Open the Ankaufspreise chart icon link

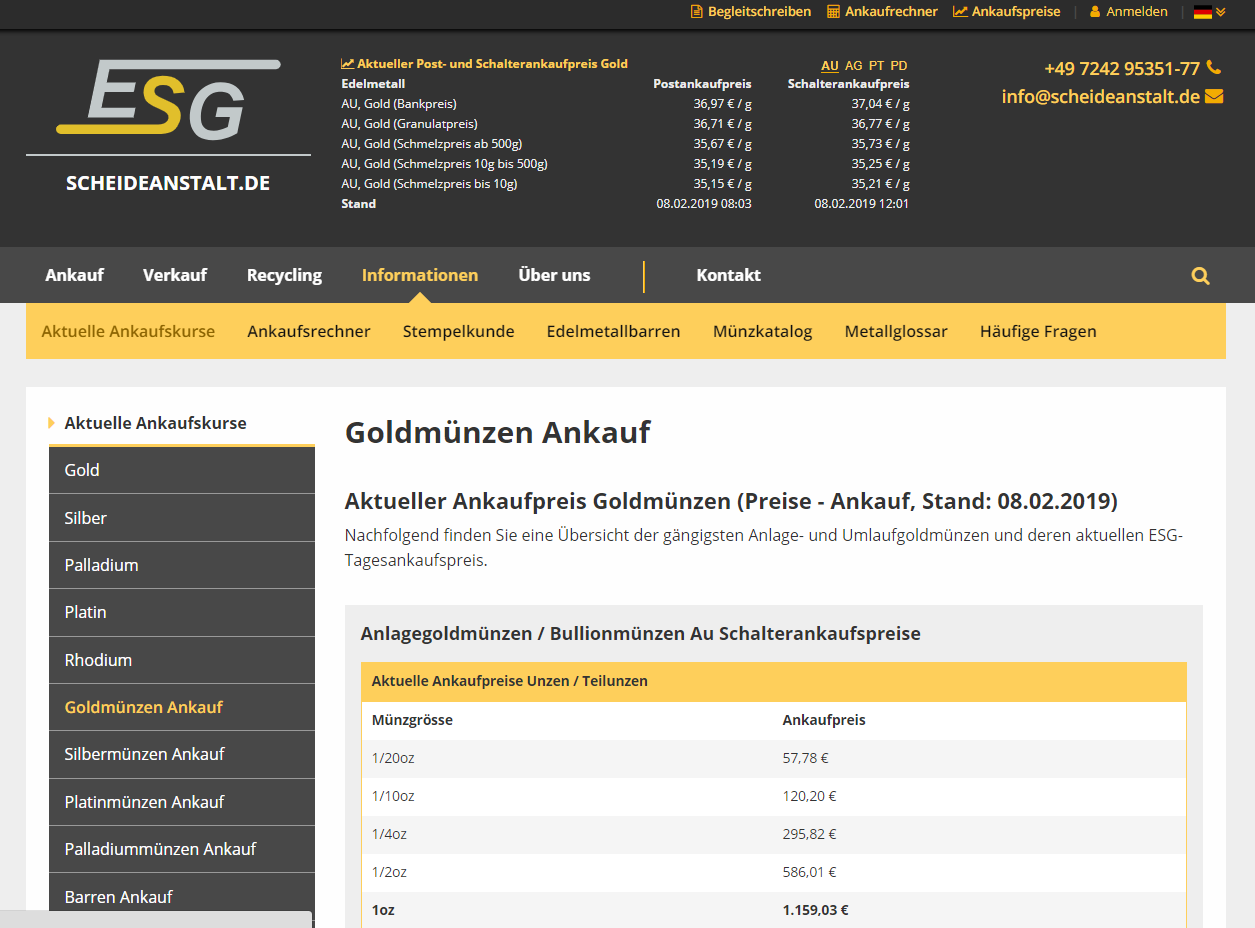(960, 12)
